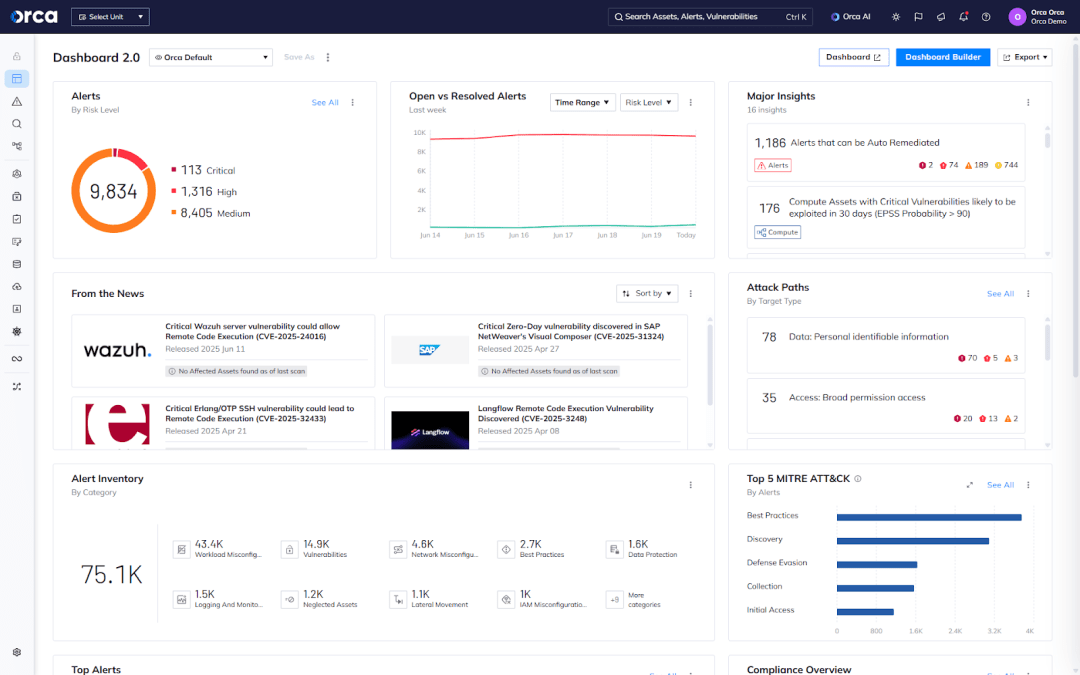
Task: Click the sidebar database cylinder icon
Action: (x=17, y=264)
